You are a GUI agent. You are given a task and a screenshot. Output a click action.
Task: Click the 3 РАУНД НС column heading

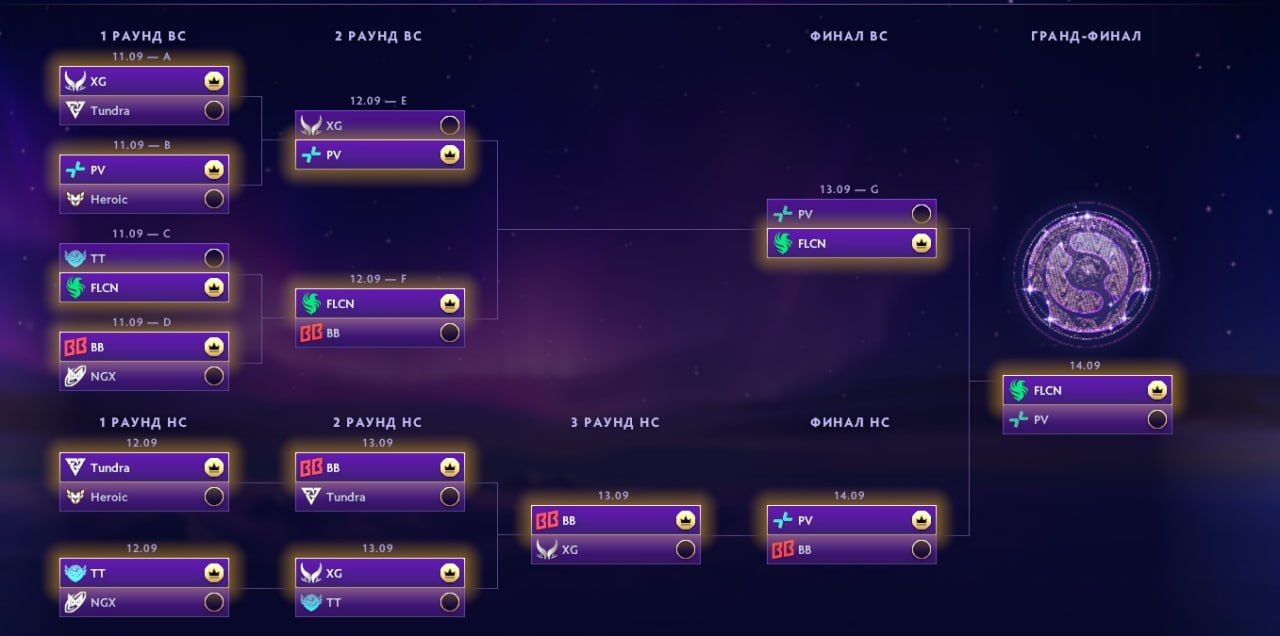click(615, 423)
